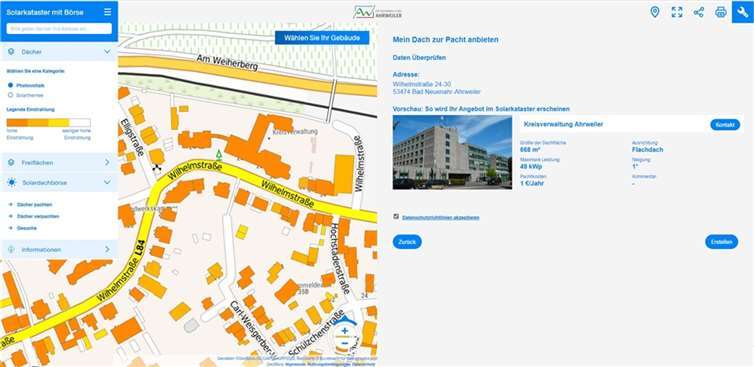Collapse the Dächer section chevron
This screenshot has height=367, width=754.
pos(107,51)
